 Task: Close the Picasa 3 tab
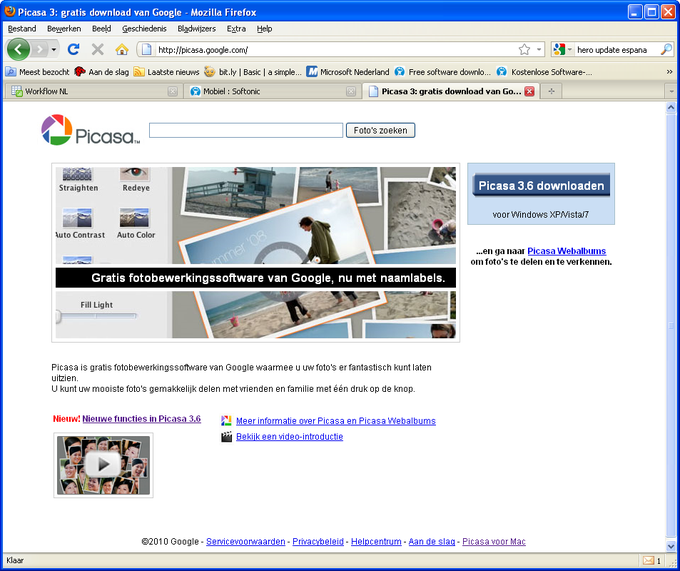point(529,91)
